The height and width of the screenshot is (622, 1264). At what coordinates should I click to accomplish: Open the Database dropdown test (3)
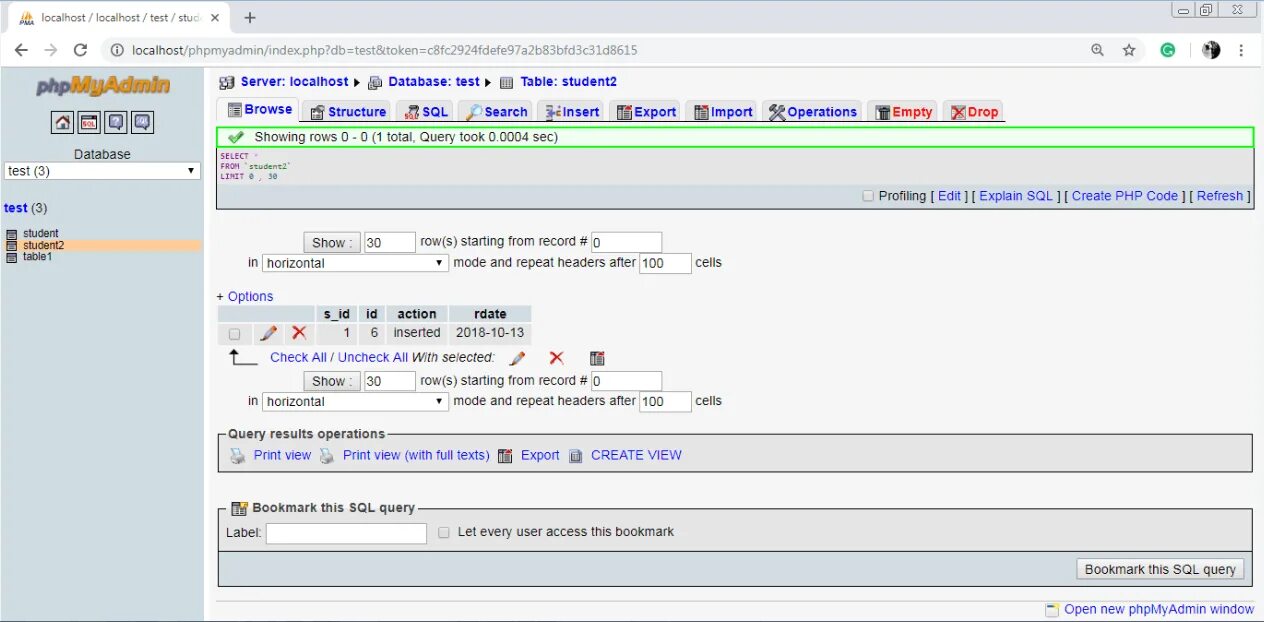pos(102,171)
